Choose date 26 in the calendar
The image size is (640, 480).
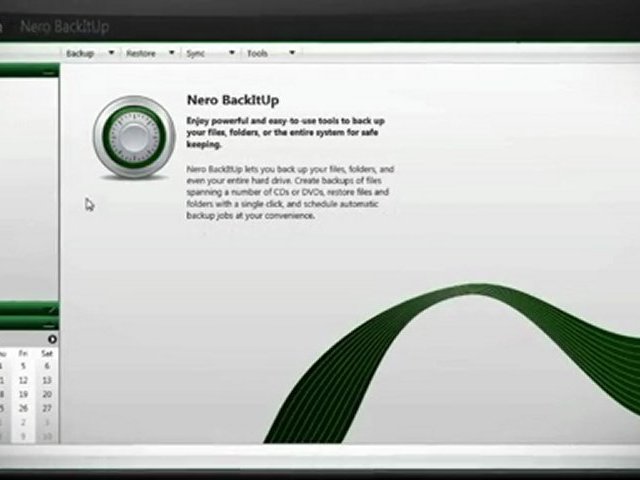tap(23, 409)
